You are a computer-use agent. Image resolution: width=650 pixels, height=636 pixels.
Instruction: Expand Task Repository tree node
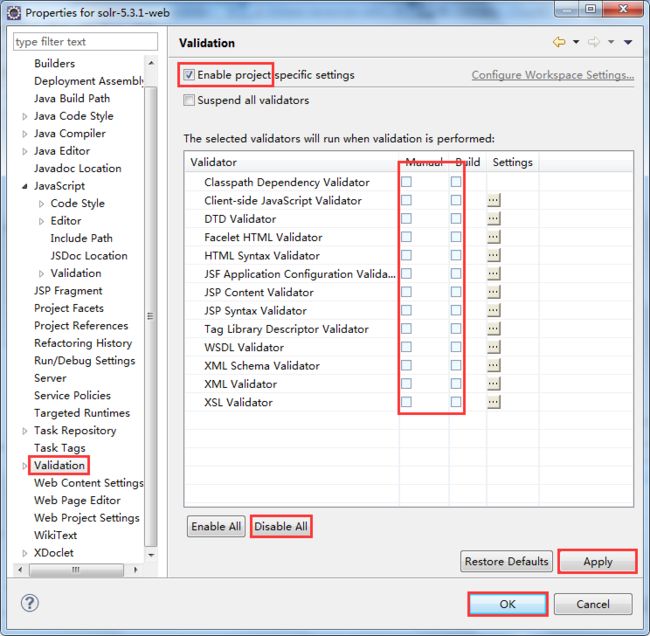tap(24, 431)
